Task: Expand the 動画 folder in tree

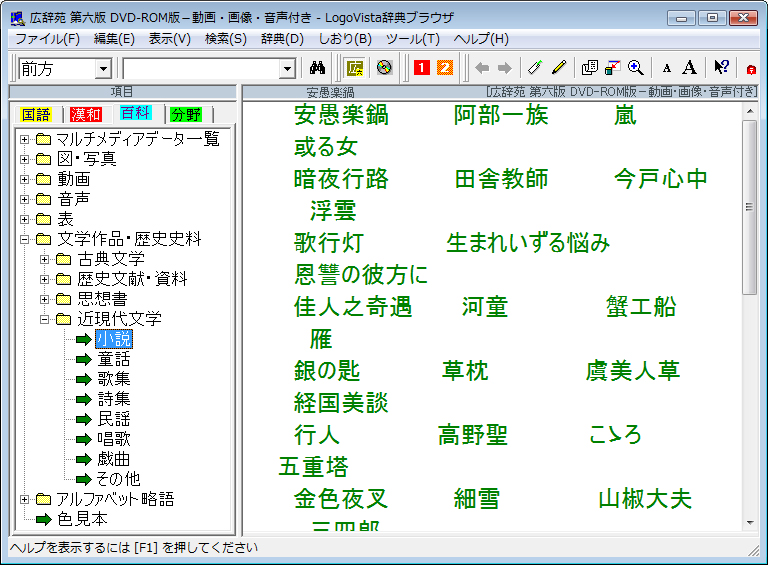Action: click(25, 179)
